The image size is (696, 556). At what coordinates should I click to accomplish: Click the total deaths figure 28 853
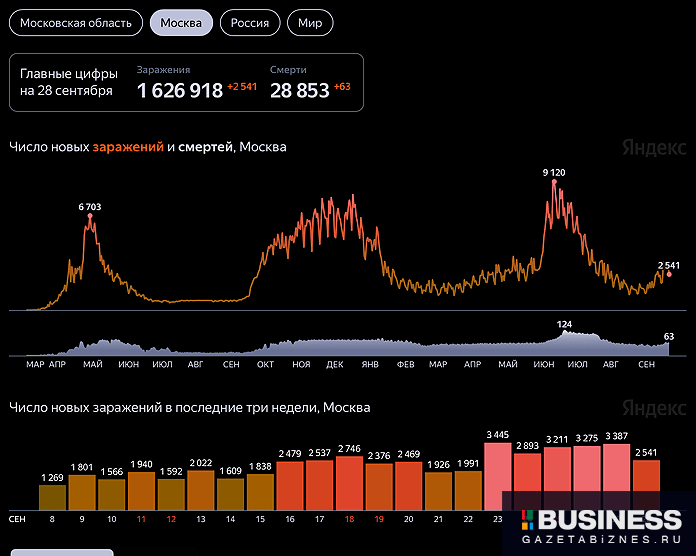tap(299, 91)
